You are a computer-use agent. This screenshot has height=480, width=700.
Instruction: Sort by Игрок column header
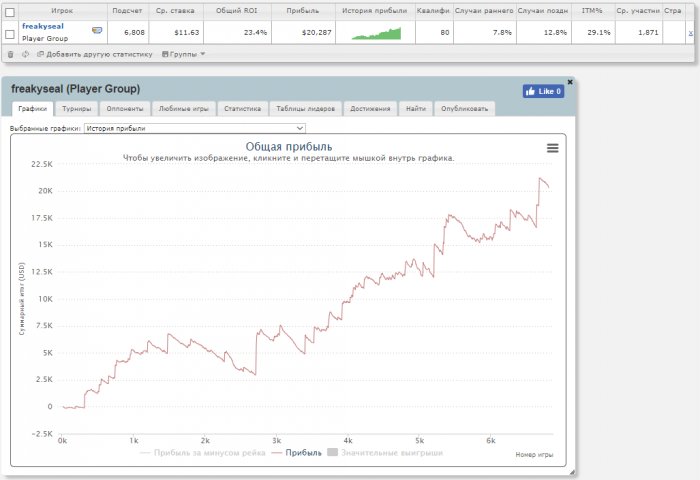(x=62, y=10)
